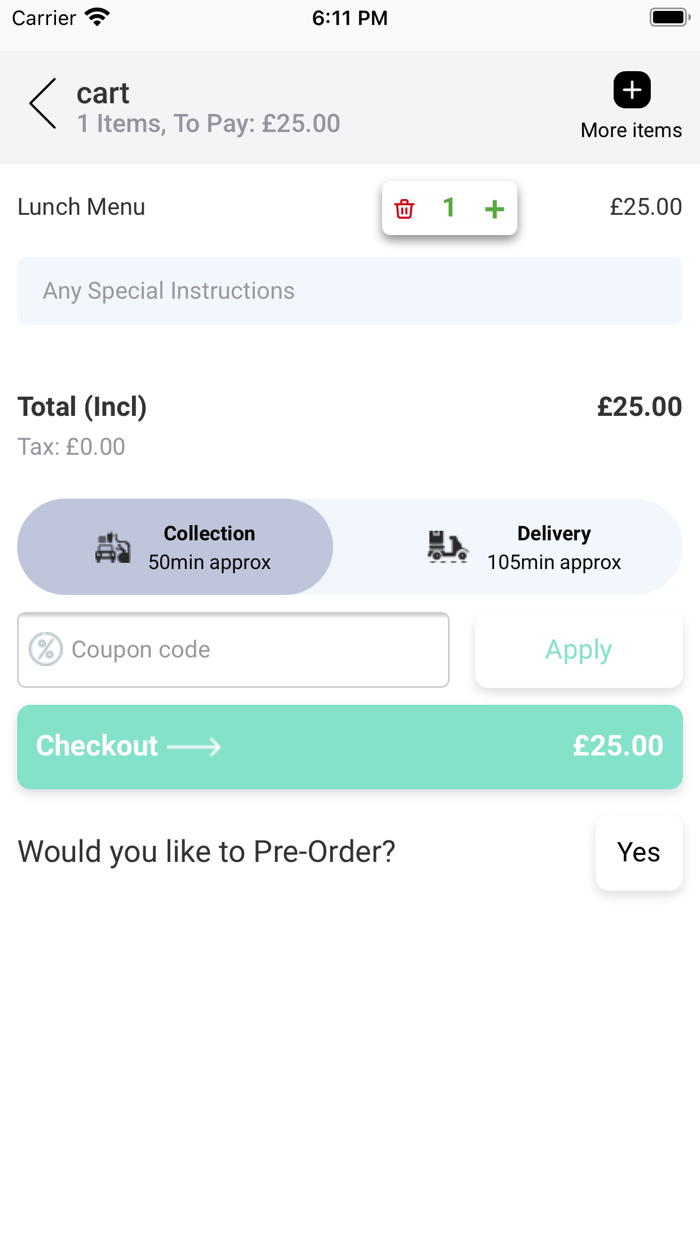Image resolution: width=700 pixels, height=1244 pixels.
Task: Tap the Tax £0.00 line for details
Action: pyautogui.click(x=71, y=446)
